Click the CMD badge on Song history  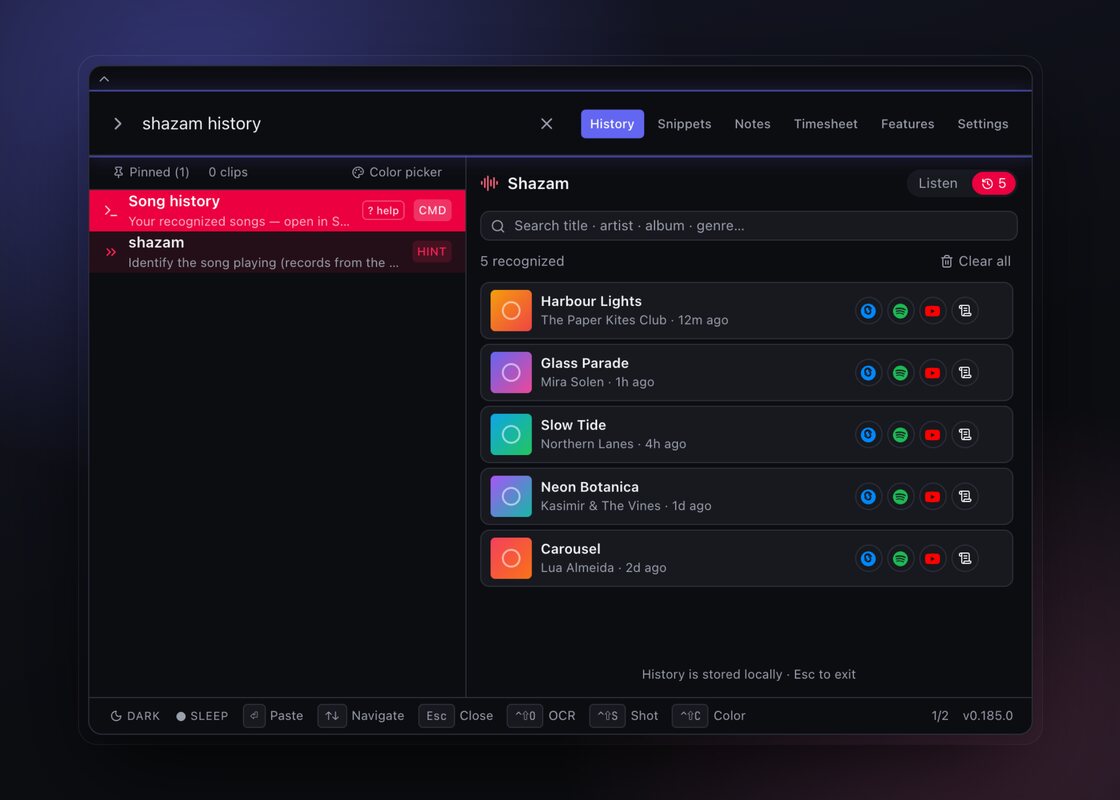coord(432,211)
